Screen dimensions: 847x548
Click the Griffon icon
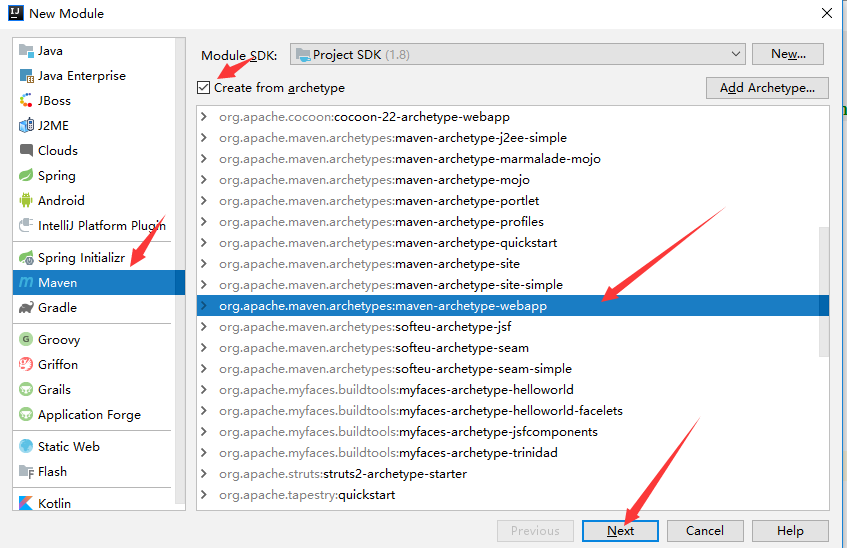[26, 365]
